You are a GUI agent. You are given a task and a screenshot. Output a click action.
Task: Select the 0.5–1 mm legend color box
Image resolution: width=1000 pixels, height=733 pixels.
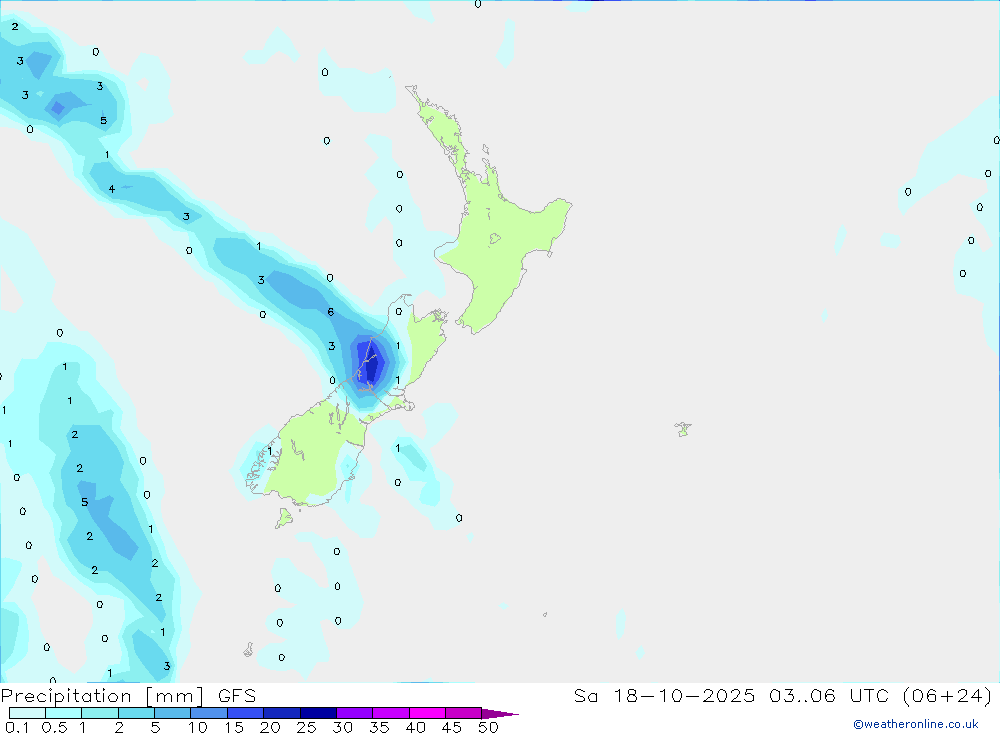point(64,713)
